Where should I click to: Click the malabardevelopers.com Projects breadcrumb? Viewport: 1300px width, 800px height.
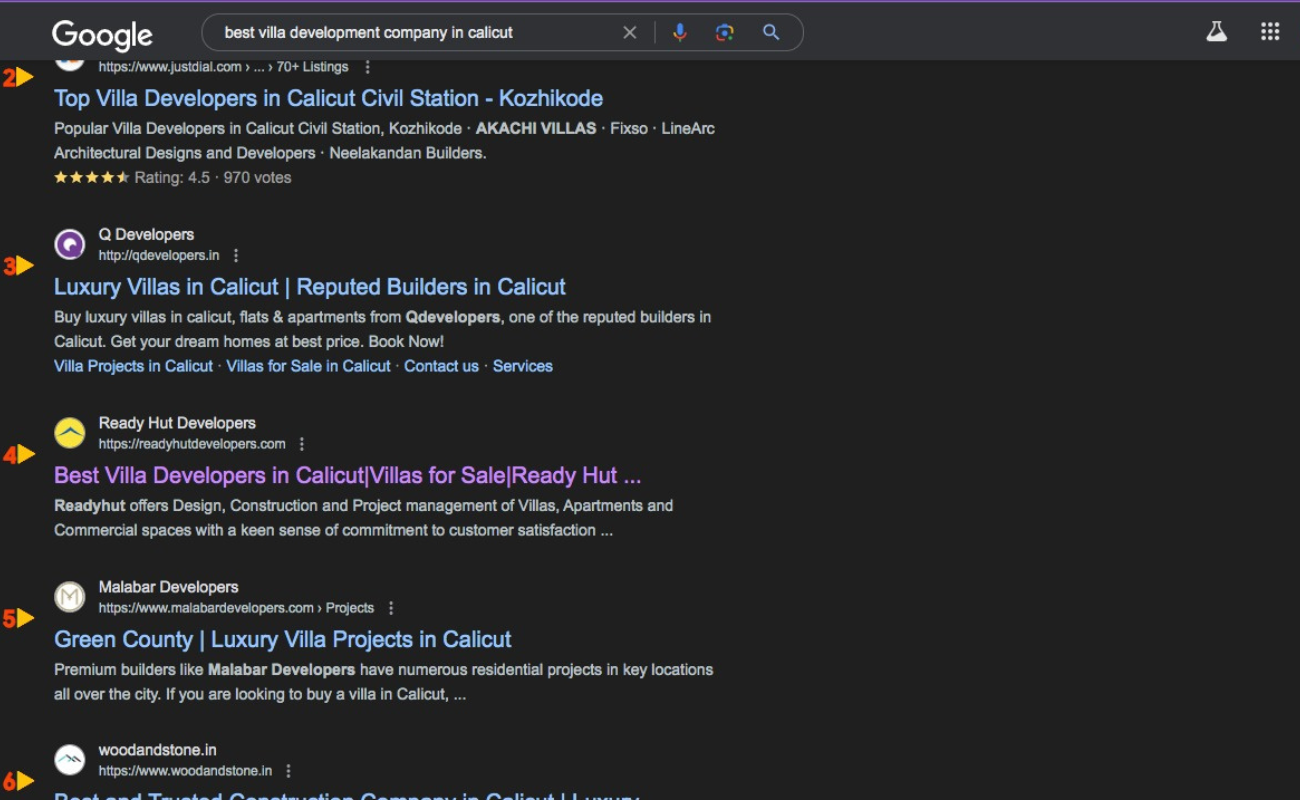pyautogui.click(x=236, y=608)
